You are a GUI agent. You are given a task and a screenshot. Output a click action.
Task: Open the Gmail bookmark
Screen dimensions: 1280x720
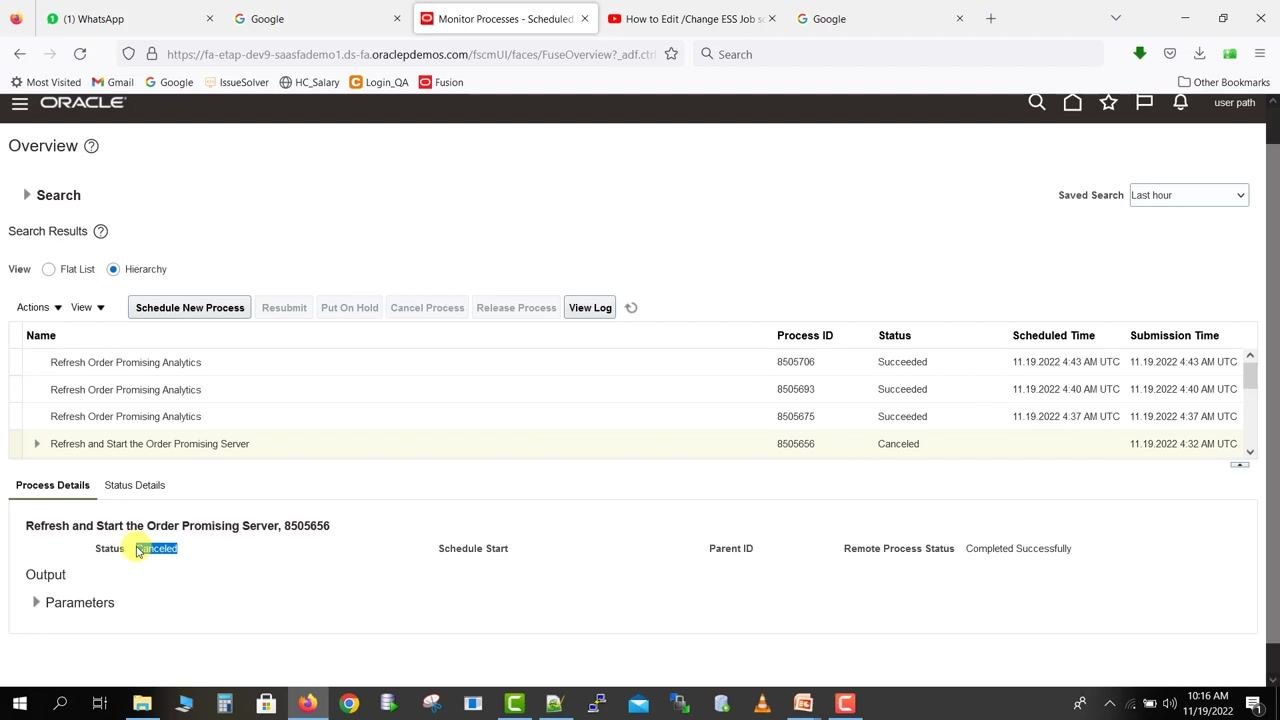click(x=112, y=82)
